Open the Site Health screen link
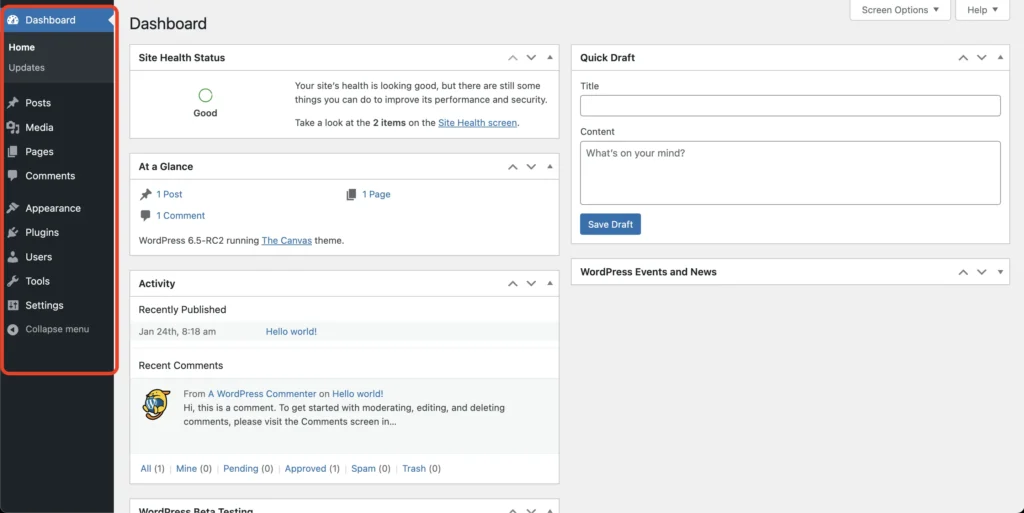The height and width of the screenshot is (513, 1024). click(x=477, y=123)
